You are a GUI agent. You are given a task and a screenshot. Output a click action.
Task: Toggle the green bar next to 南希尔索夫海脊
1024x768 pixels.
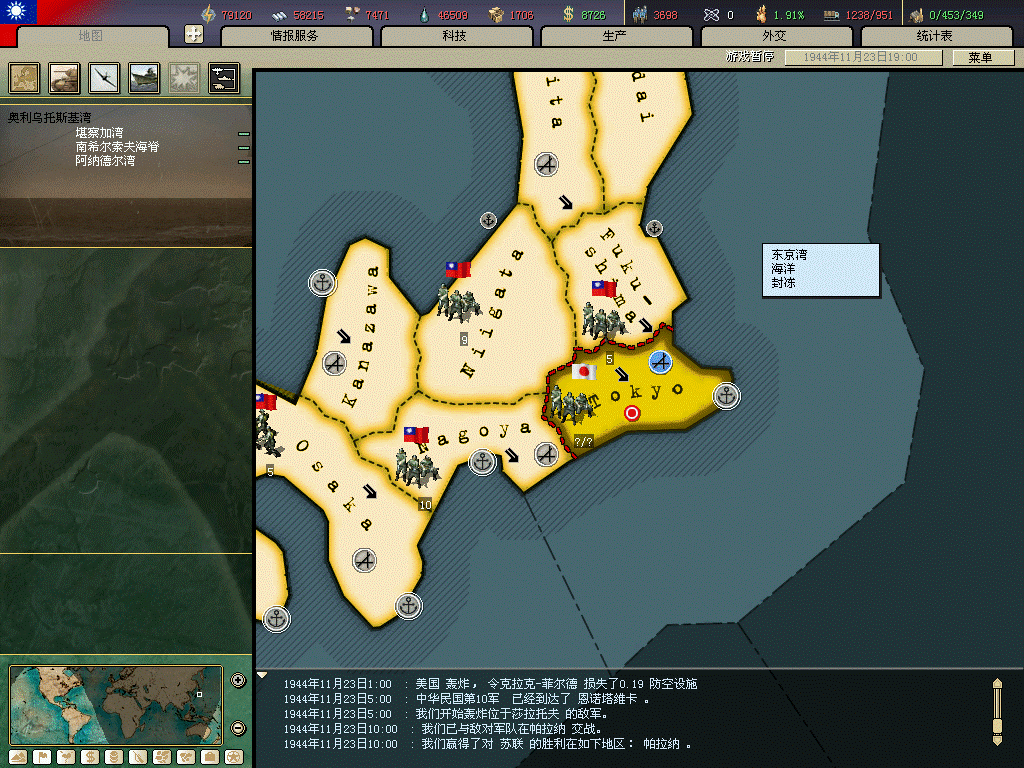click(244, 148)
